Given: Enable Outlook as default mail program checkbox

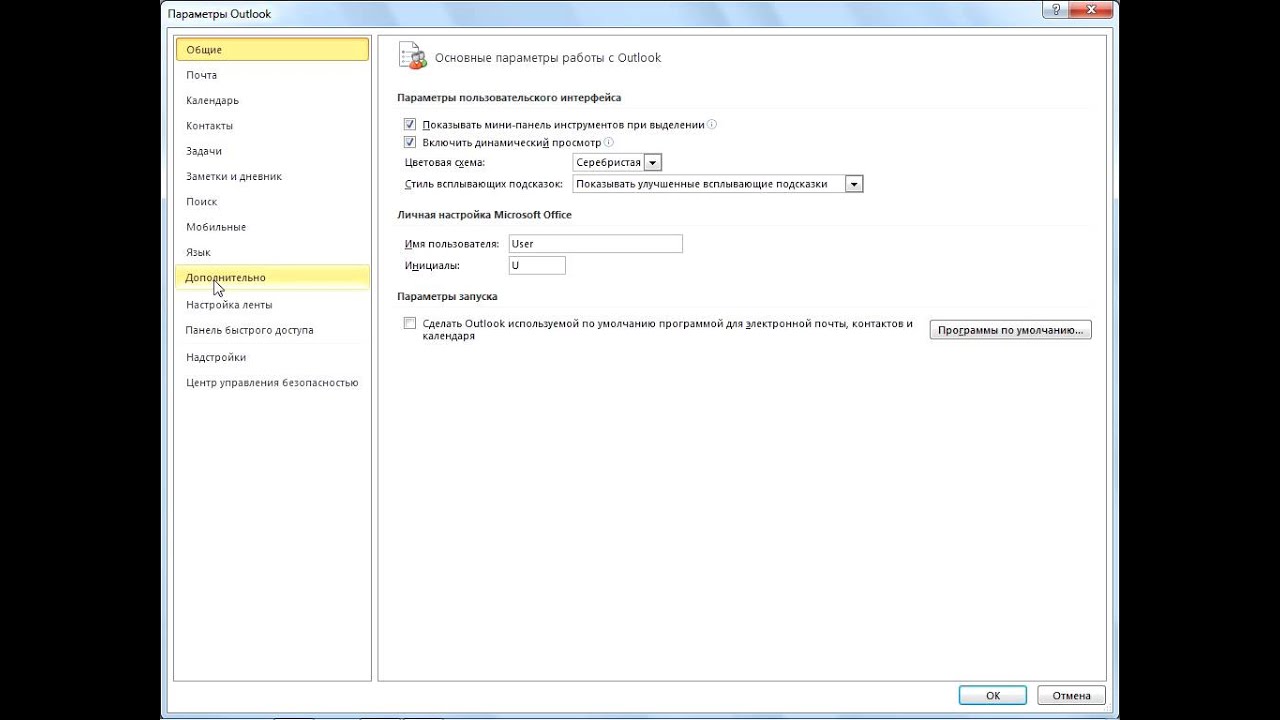Looking at the screenshot, I should pyautogui.click(x=409, y=323).
